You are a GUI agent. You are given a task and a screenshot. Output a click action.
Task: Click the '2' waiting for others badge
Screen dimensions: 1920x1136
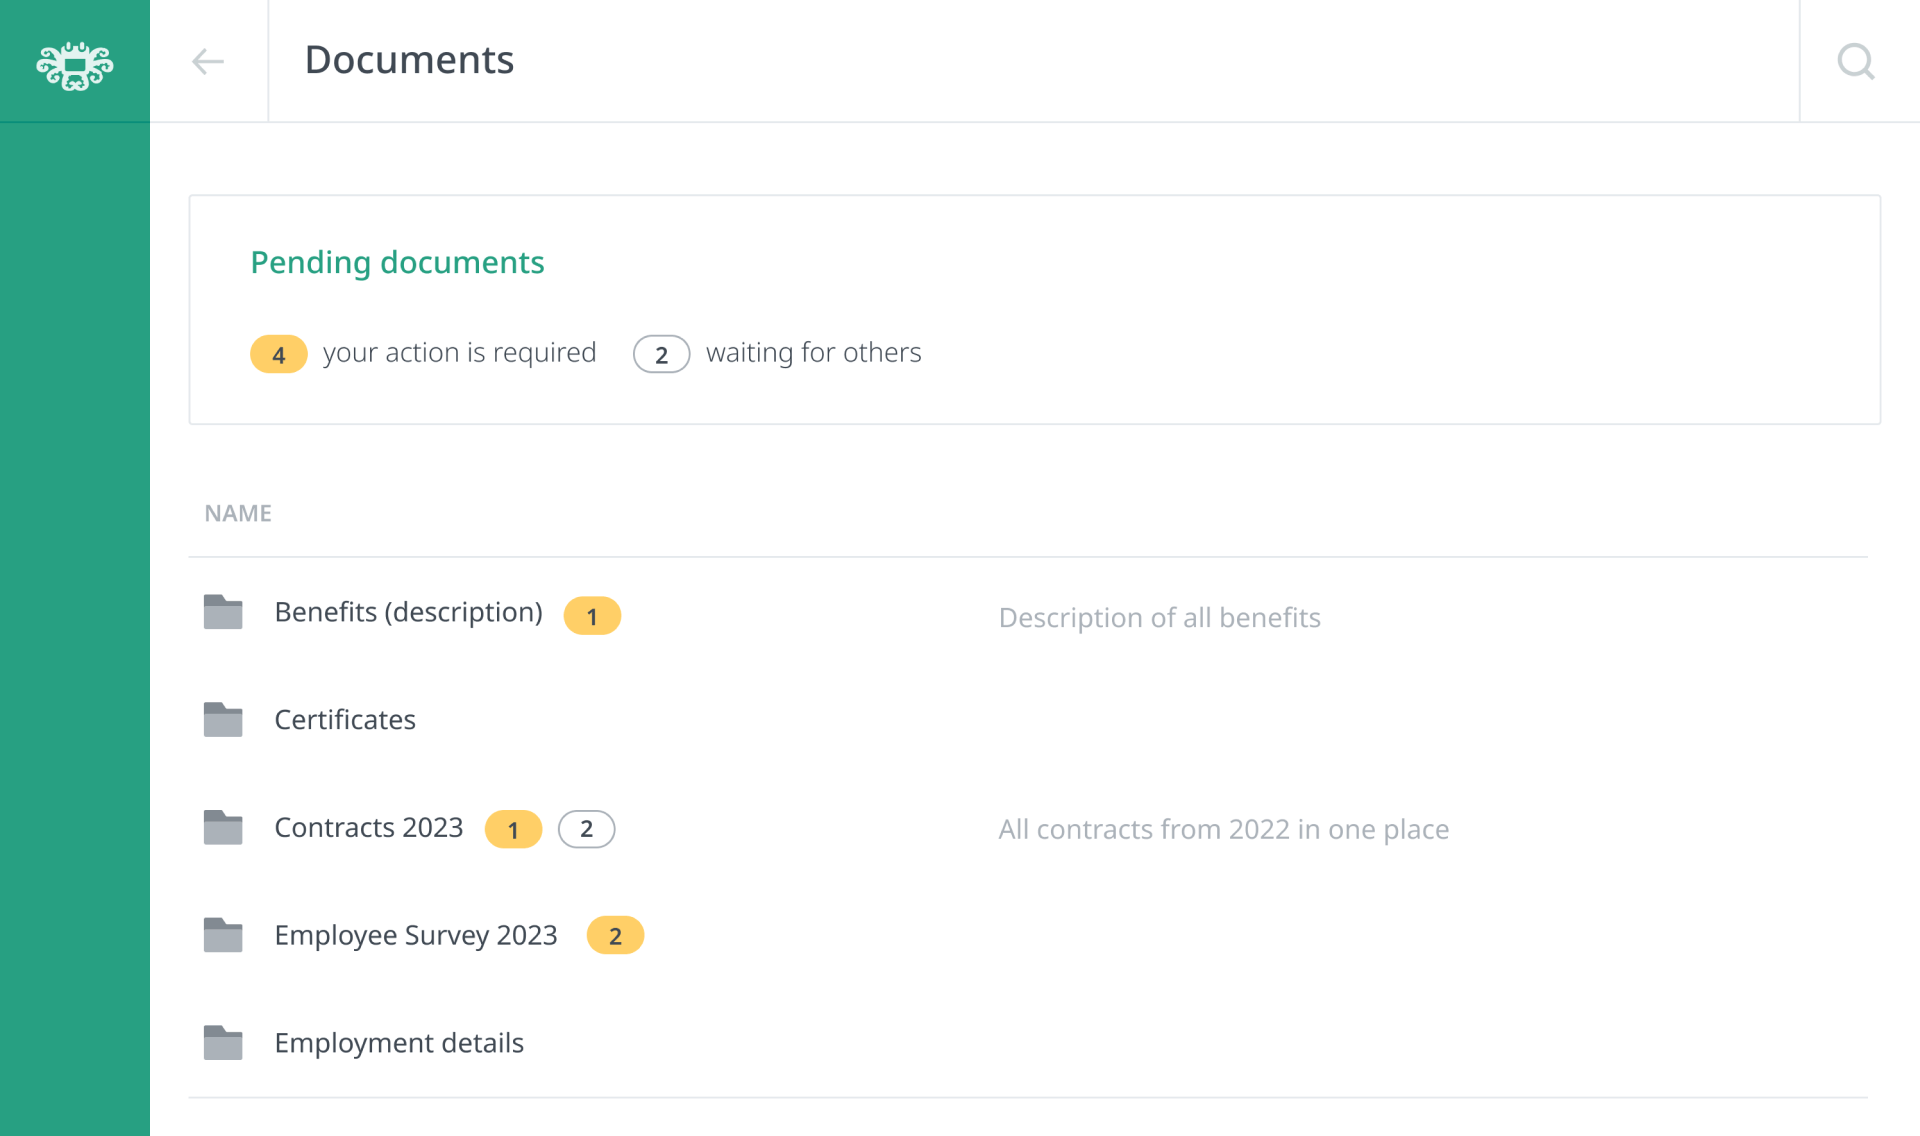(x=661, y=354)
